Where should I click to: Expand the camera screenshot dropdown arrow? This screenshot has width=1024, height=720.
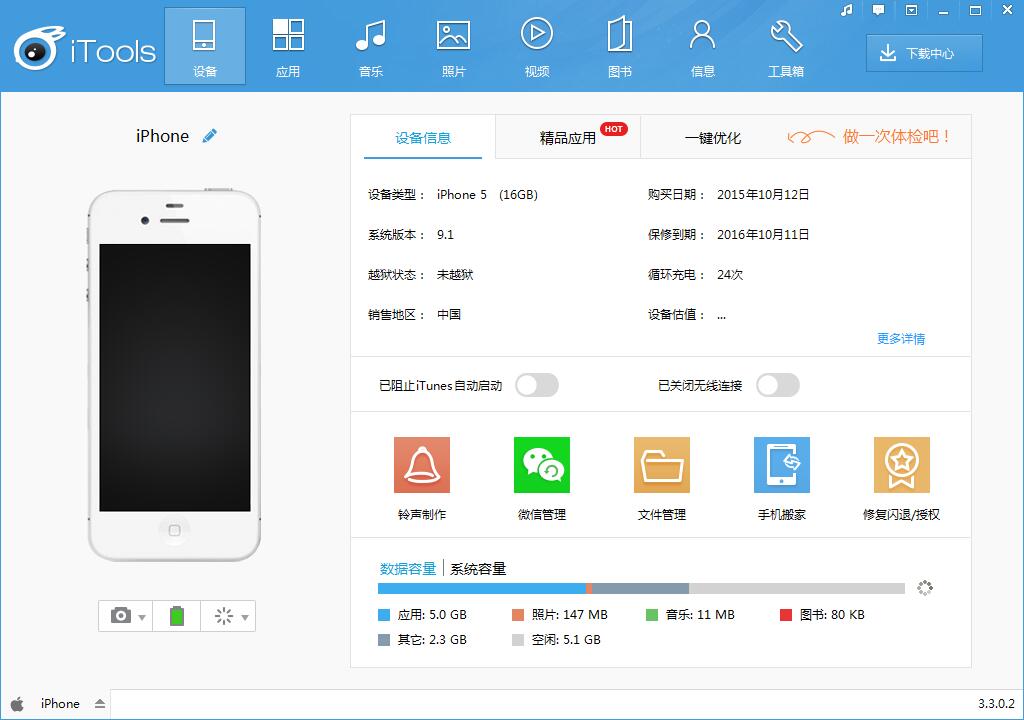click(143, 617)
